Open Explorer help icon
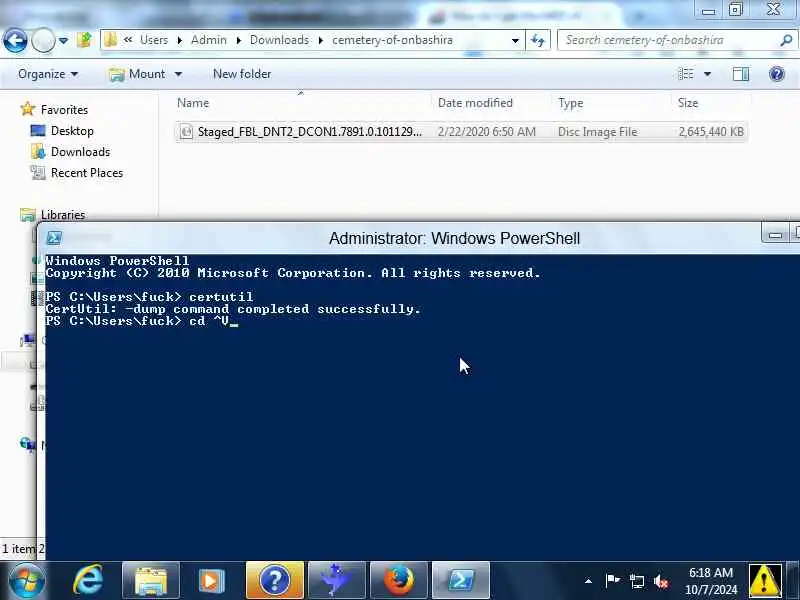 [x=777, y=74]
